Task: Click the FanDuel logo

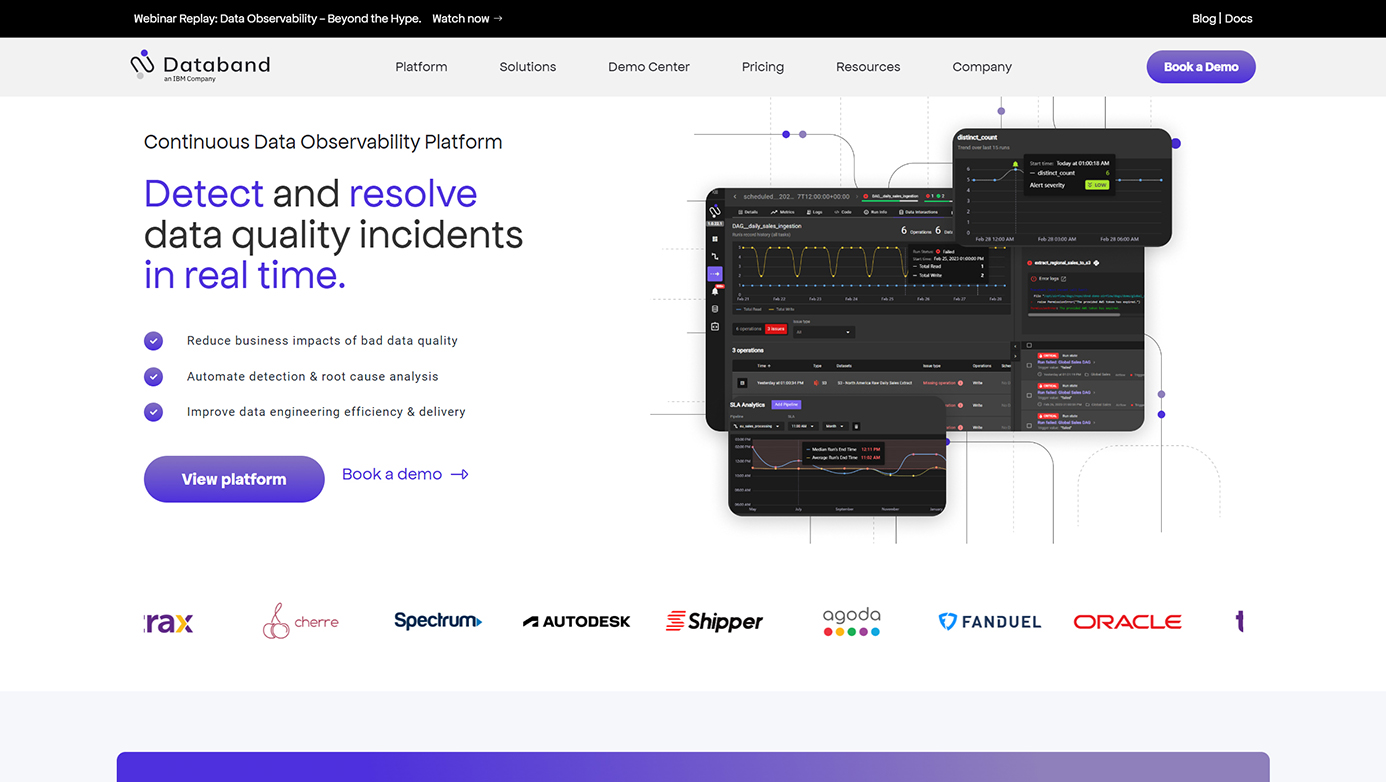Action: [989, 621]
